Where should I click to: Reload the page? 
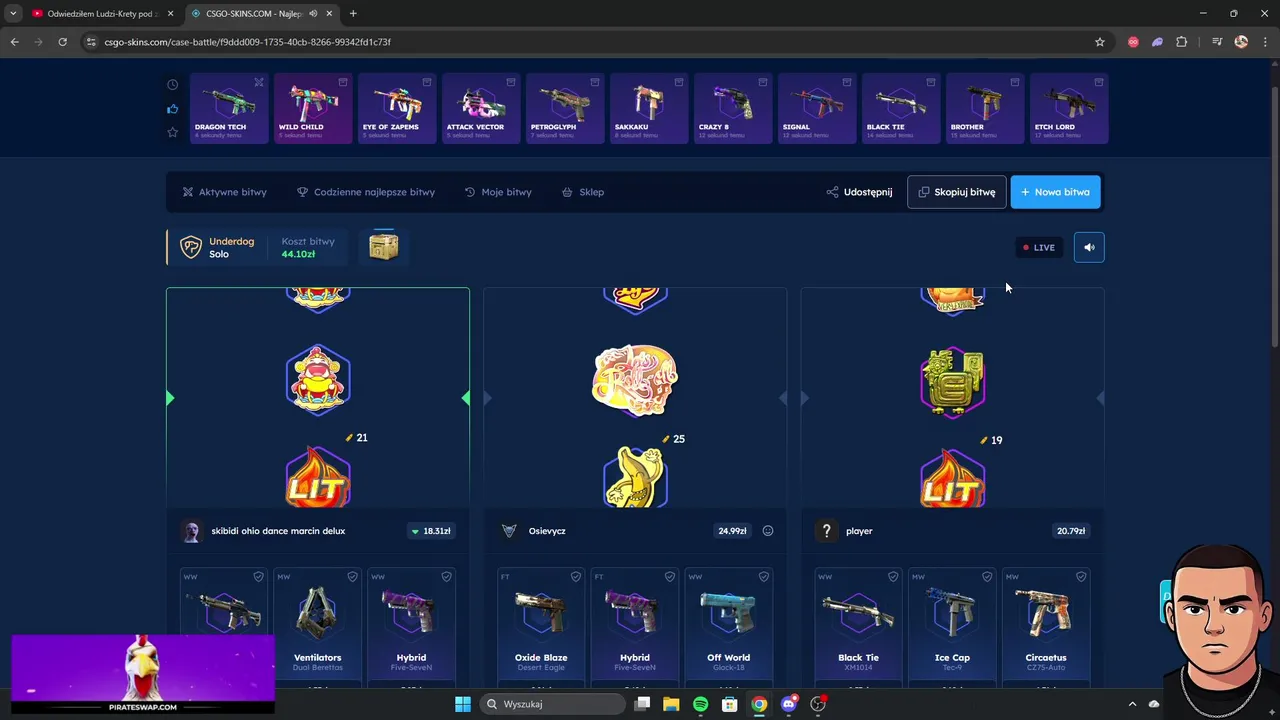point(62,42)
